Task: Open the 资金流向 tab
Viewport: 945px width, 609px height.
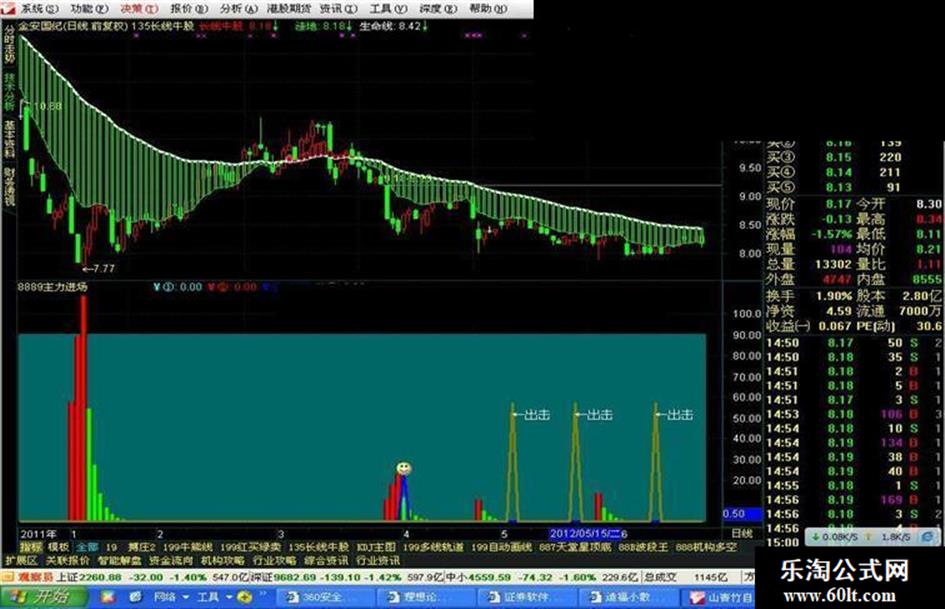Action: 171,561
